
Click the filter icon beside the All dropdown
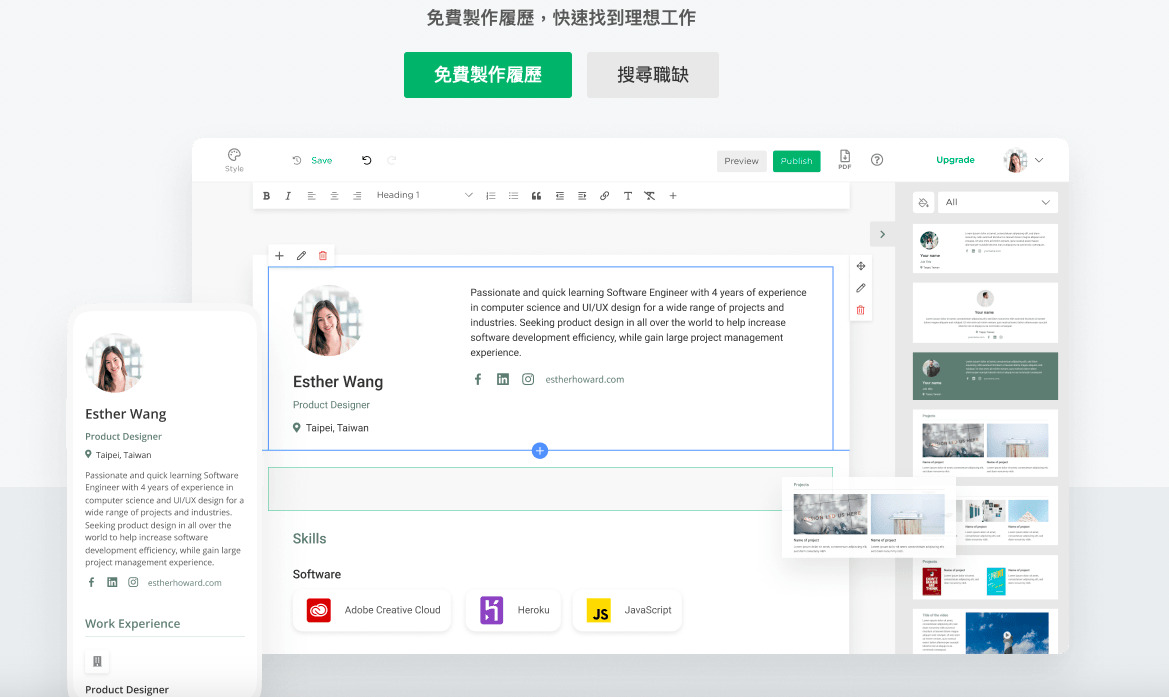click(924, 203)
